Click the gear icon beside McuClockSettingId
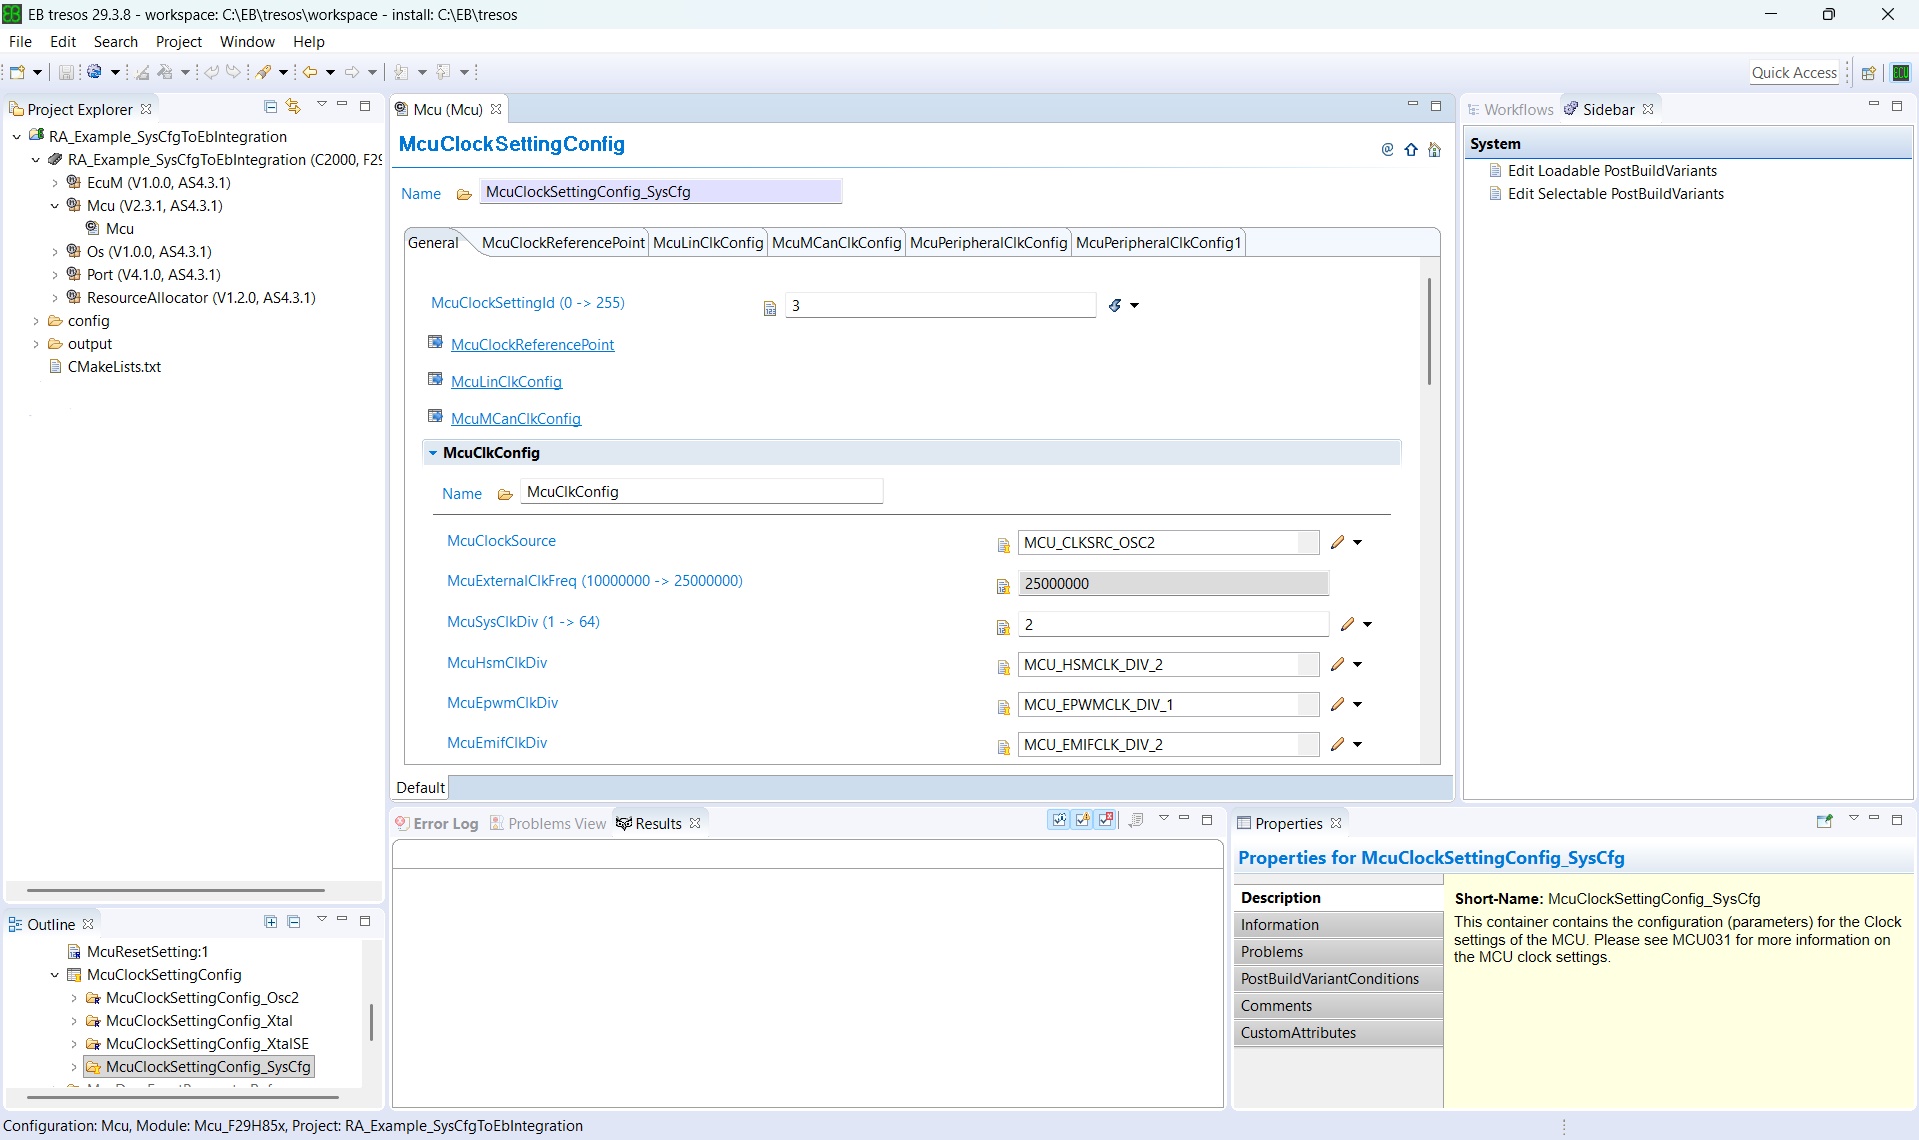Viewport: 1919px width, 1140px height. pos(1116,305)
